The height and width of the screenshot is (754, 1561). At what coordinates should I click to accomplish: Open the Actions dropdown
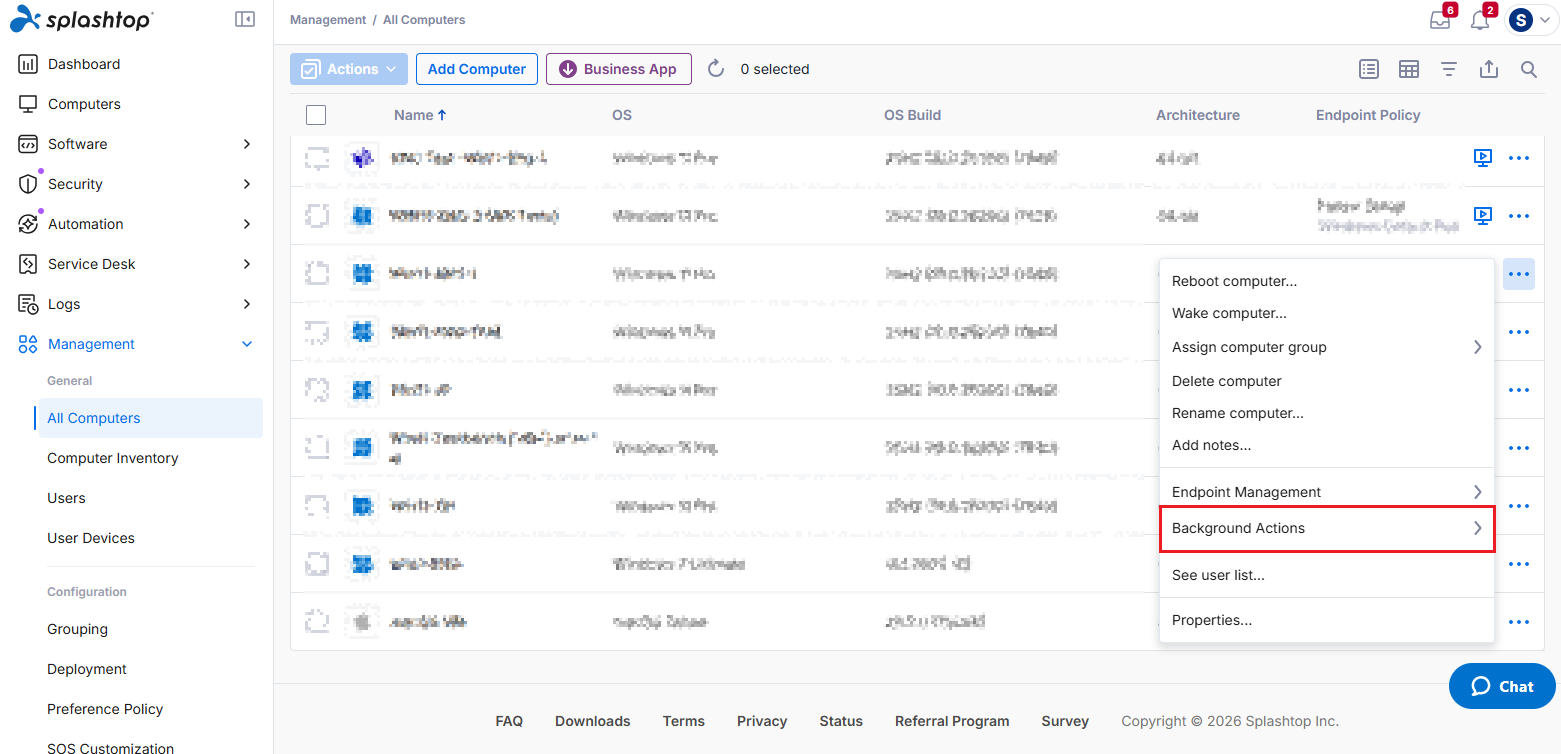click(x=349, y=69)
